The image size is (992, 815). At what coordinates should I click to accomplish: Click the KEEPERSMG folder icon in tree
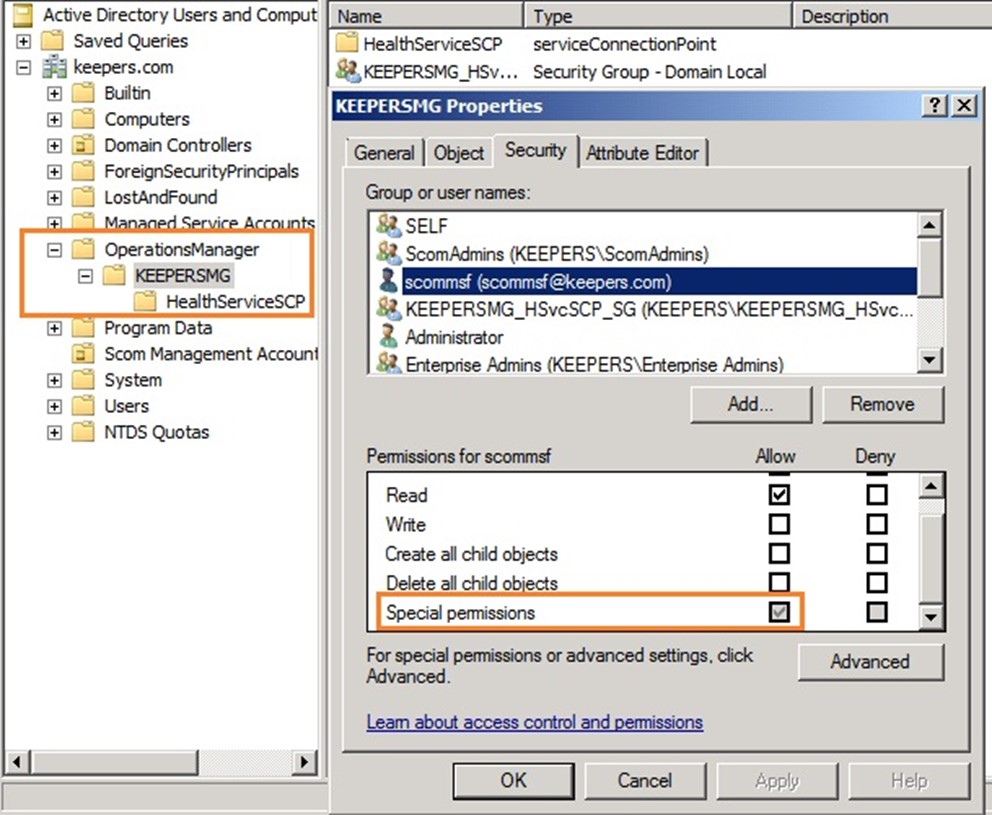coord(115,275)
